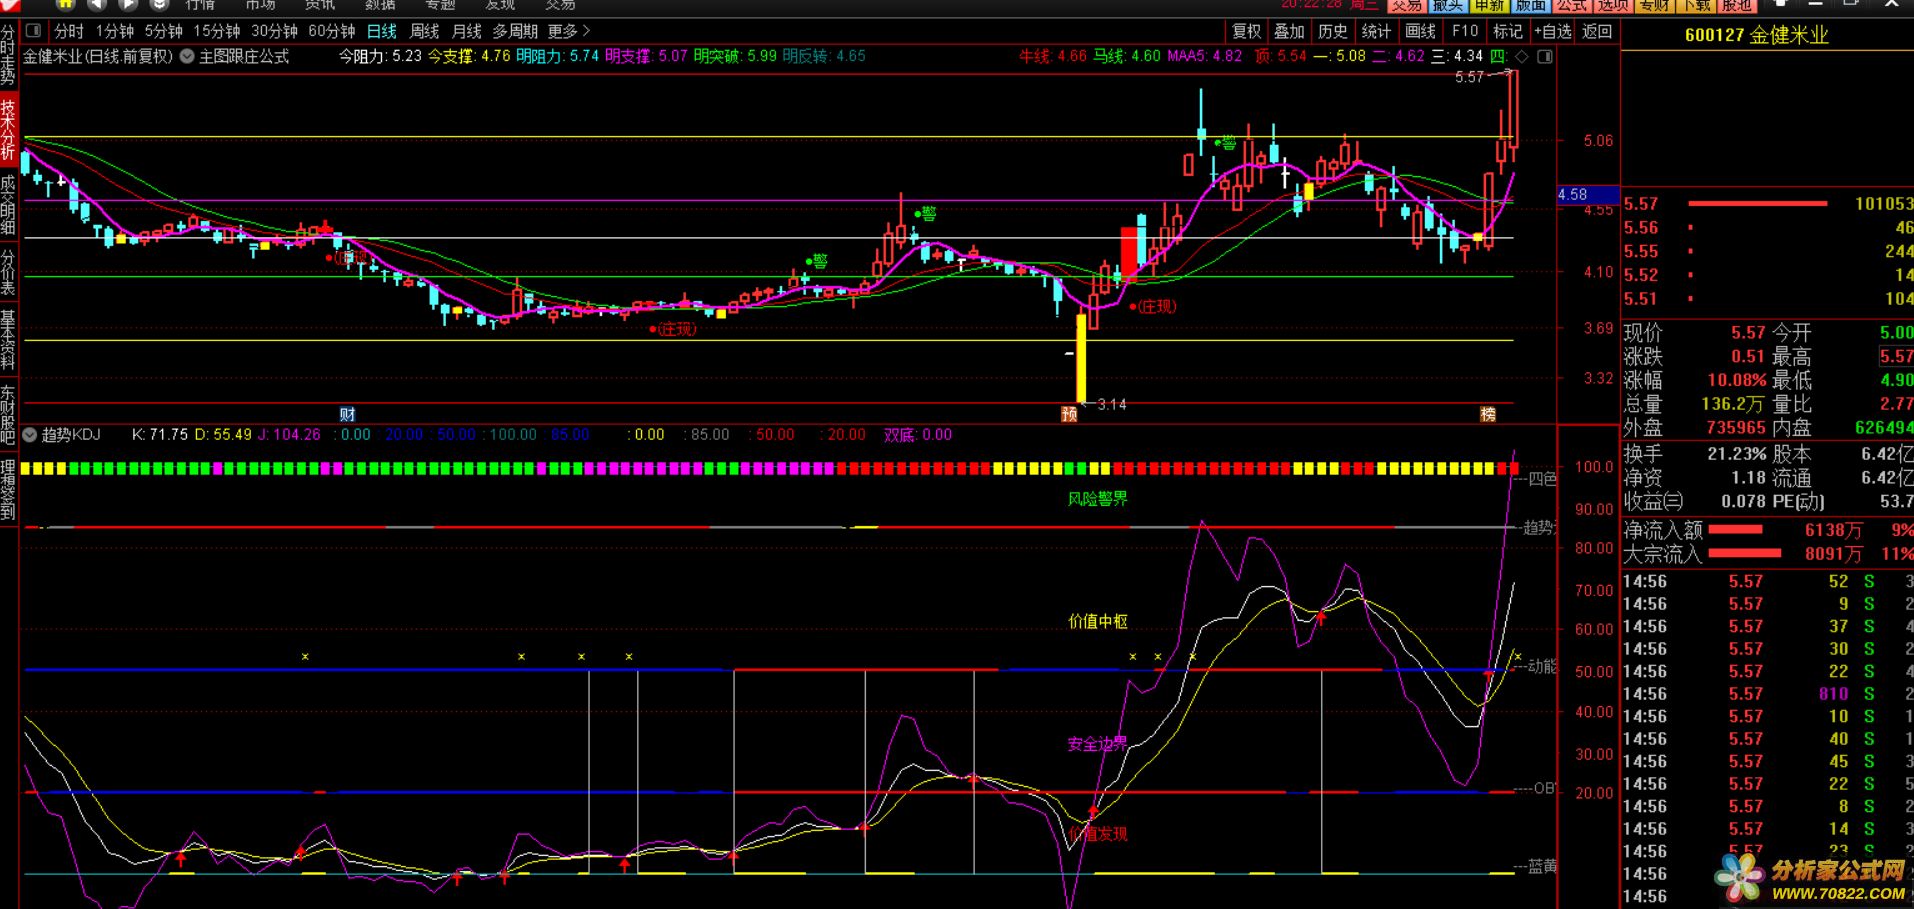The image size is (1914, 909).
Task: Switch to the 周线 weekly chart
Action: point(424,31)
